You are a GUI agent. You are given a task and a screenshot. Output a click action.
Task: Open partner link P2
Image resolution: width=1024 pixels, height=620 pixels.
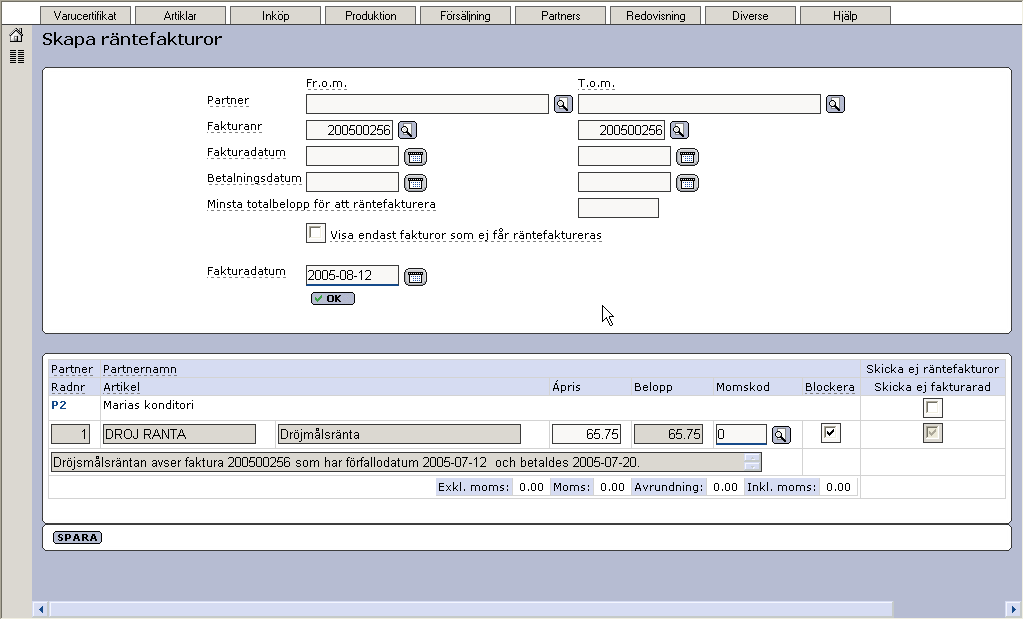tap(59, 405)
